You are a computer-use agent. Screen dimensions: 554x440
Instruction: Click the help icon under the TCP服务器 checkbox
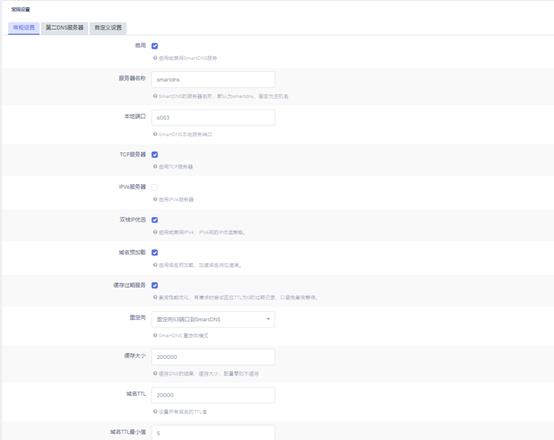pyautogui.click(x=155, y=166)
